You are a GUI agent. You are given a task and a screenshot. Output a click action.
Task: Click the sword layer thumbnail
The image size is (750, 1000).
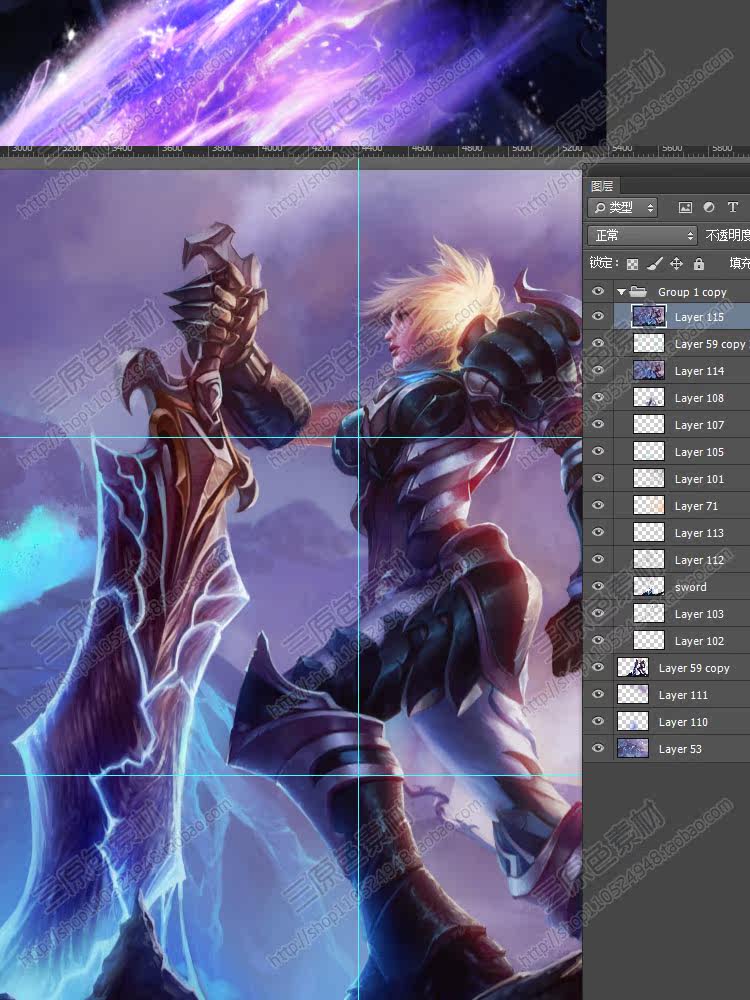tap(649, 586)
